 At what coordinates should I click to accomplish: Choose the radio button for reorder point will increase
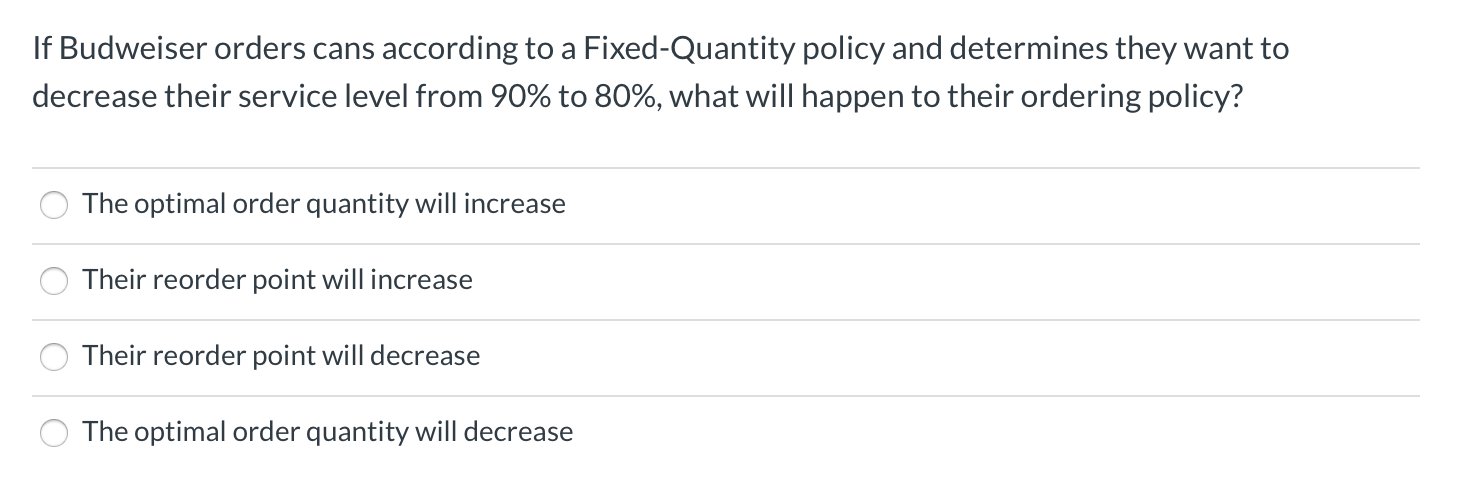click(x=53, y=281)
